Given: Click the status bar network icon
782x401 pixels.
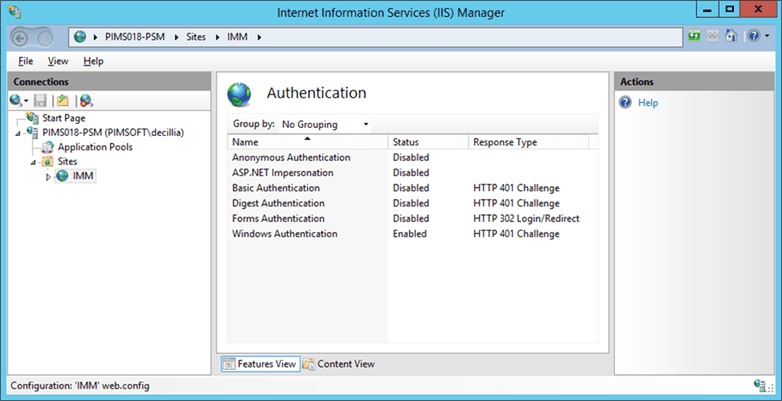Looking at the screenshot, I should point(761,385).
